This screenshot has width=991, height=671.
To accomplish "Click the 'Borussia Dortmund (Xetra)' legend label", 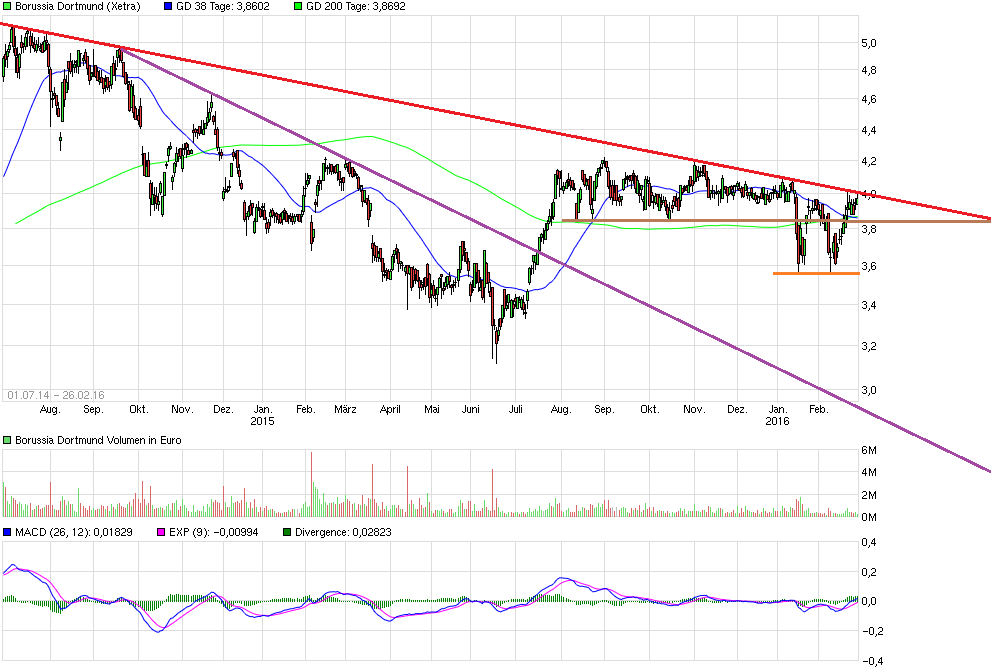I will (x=78, y=6).
